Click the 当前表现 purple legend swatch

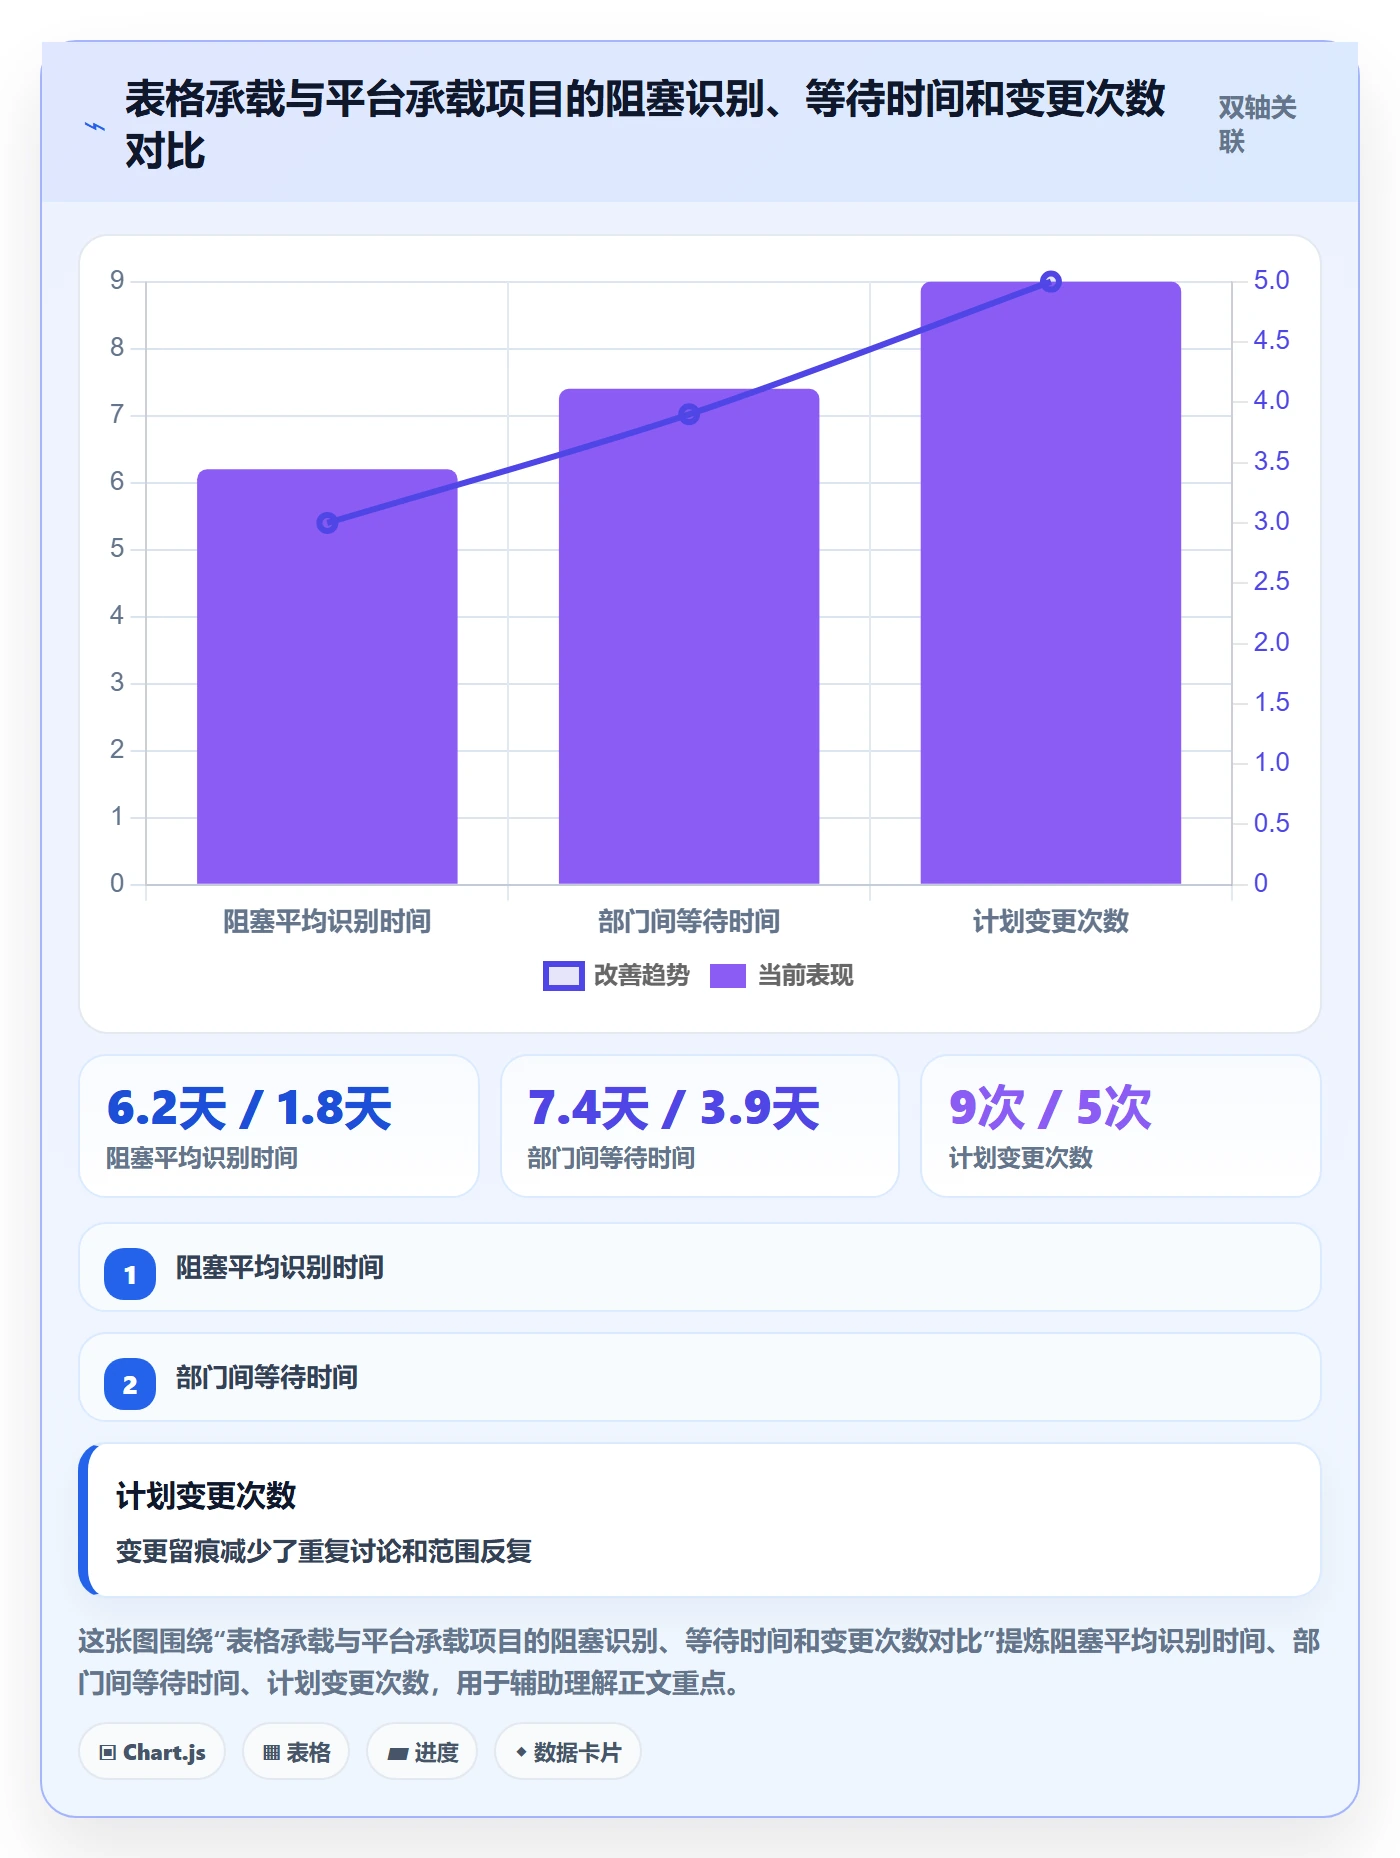(728, 975)
